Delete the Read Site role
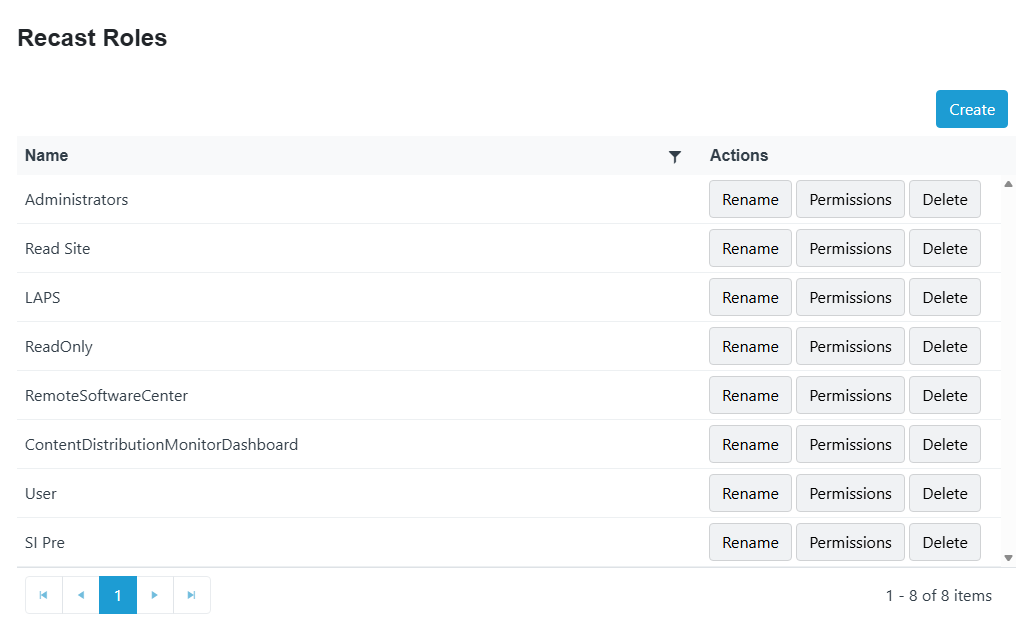 pyautogui.click(x=945, y=249)
